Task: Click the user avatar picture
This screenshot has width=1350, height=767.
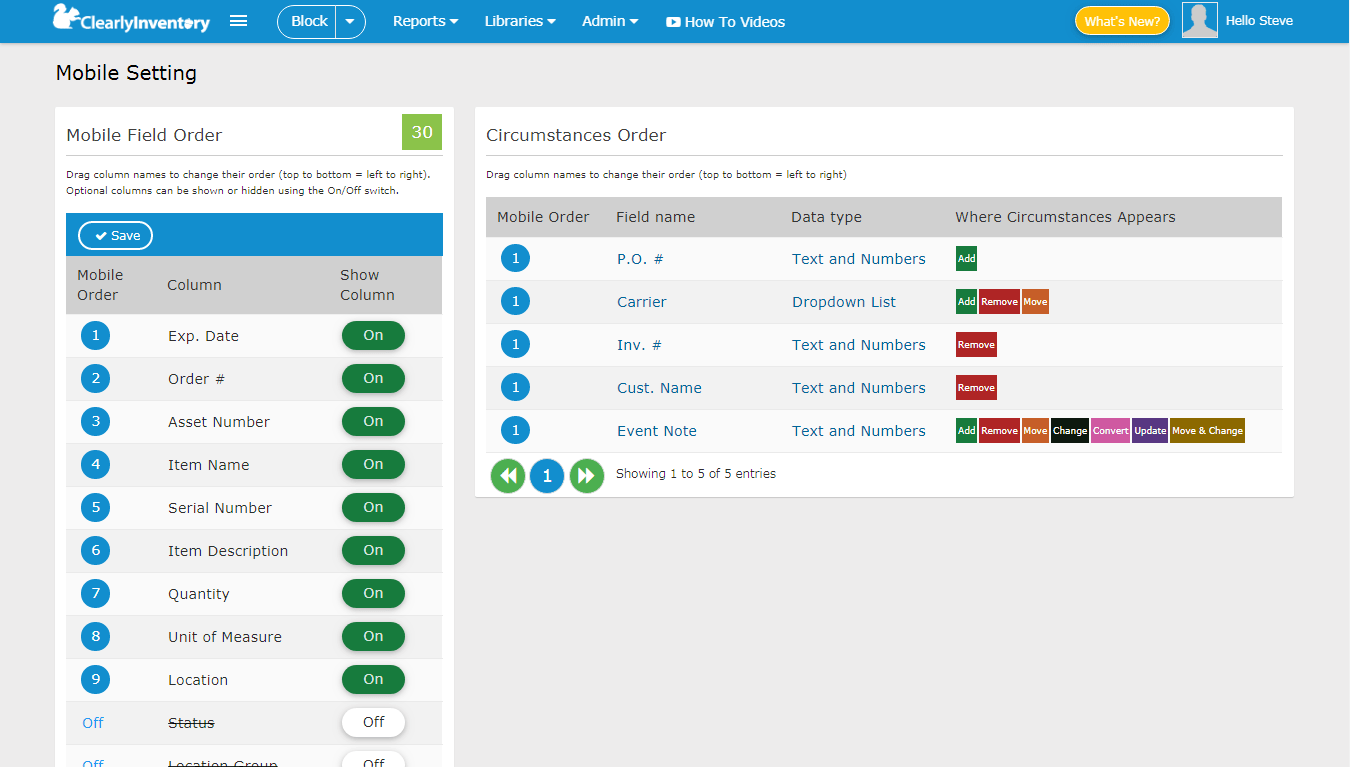Action: [x=1199, y=21]
